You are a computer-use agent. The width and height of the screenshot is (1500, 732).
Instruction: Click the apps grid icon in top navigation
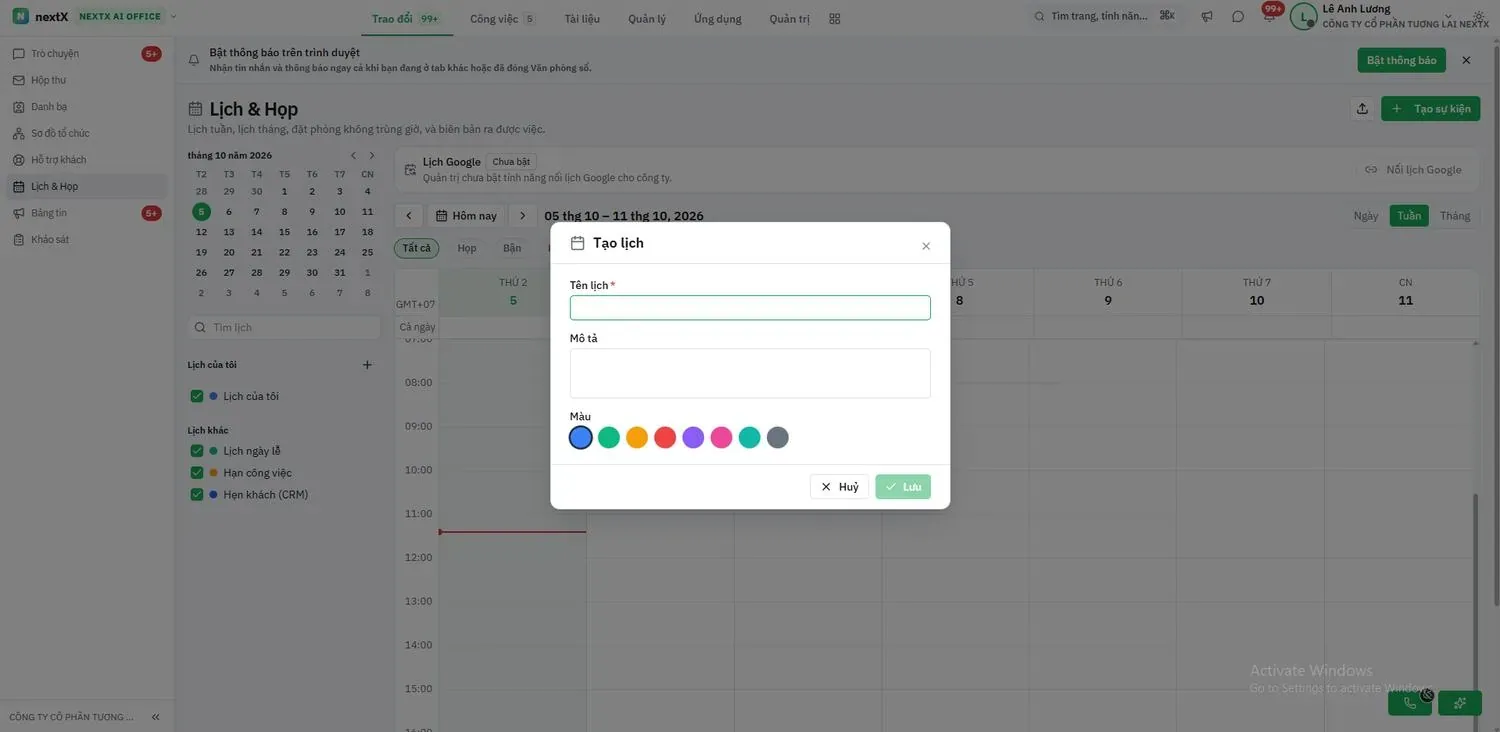[x=835, y=18]
